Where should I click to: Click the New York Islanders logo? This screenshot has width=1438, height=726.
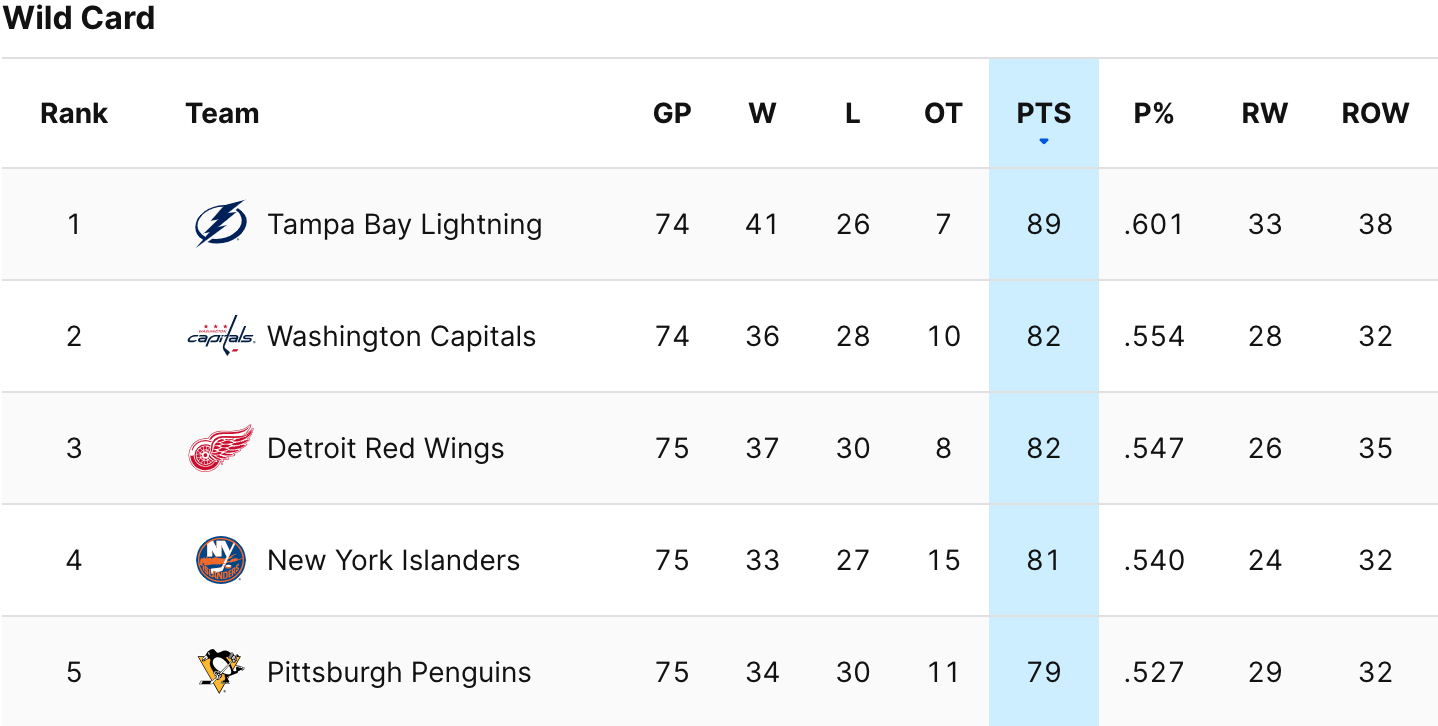click(221, 560)
